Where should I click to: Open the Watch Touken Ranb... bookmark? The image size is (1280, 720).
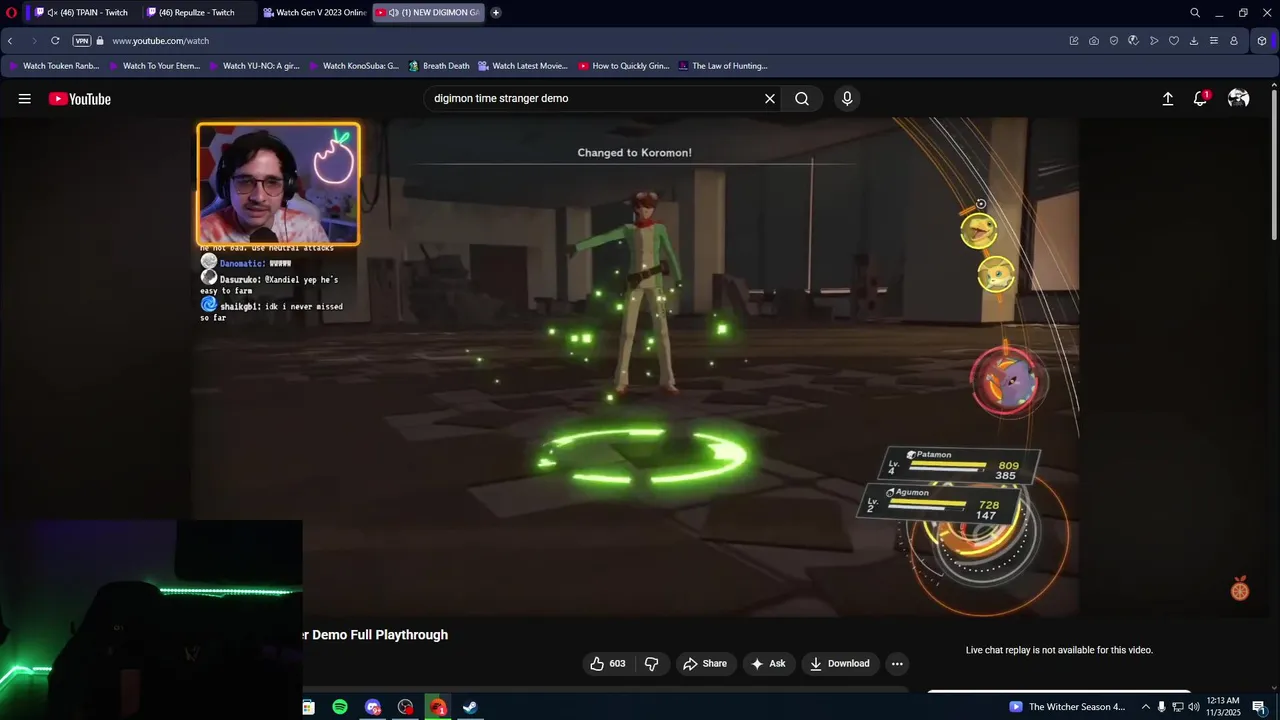(54, 66)
